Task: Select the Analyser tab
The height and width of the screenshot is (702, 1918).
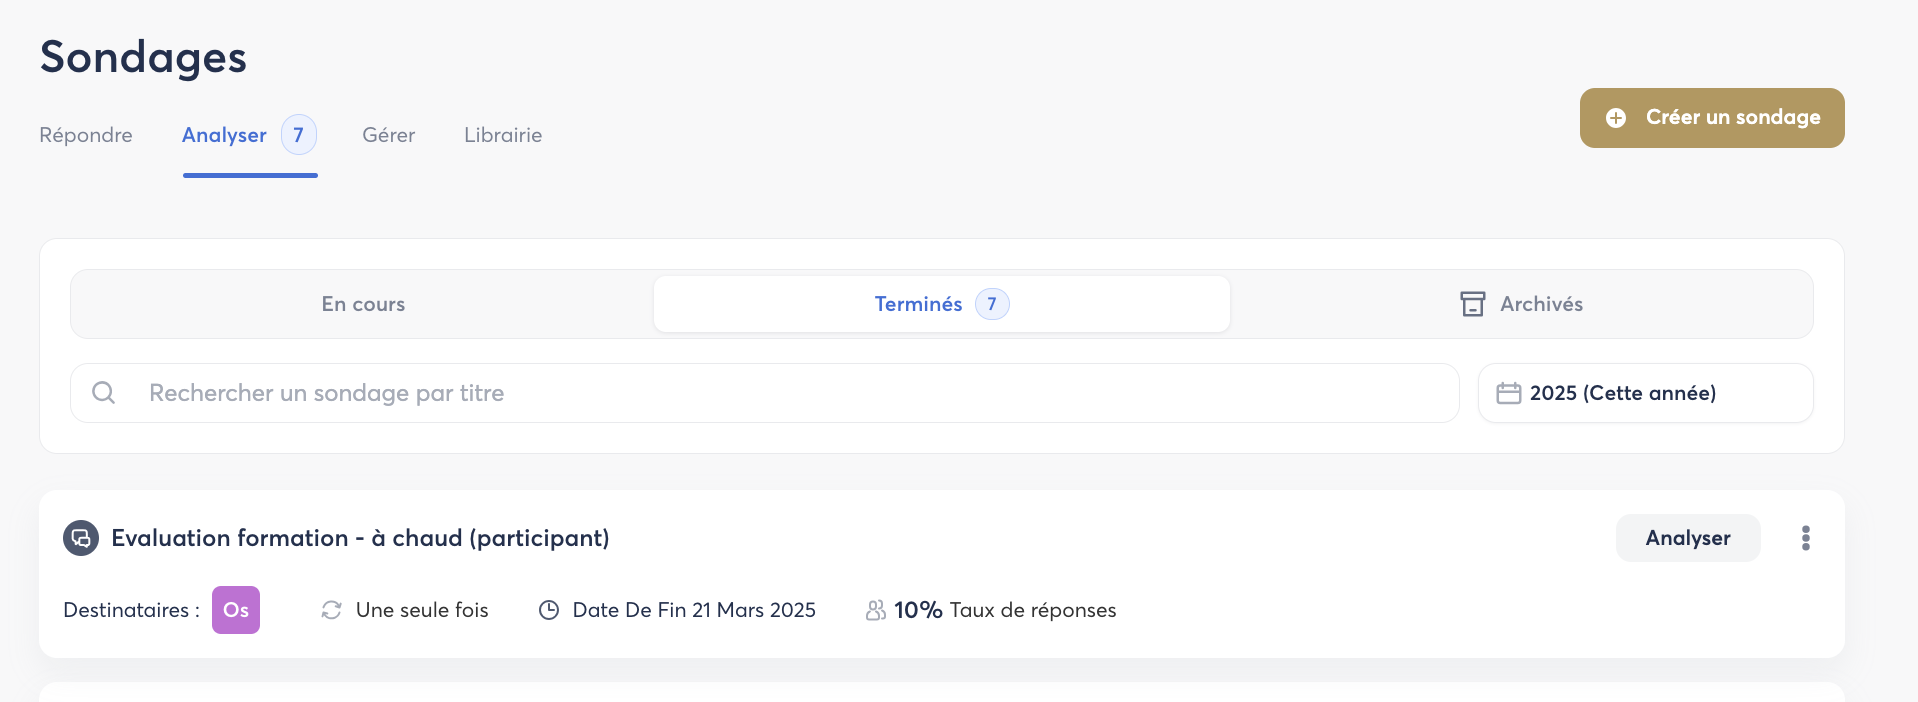Action: tap(225, 135)
